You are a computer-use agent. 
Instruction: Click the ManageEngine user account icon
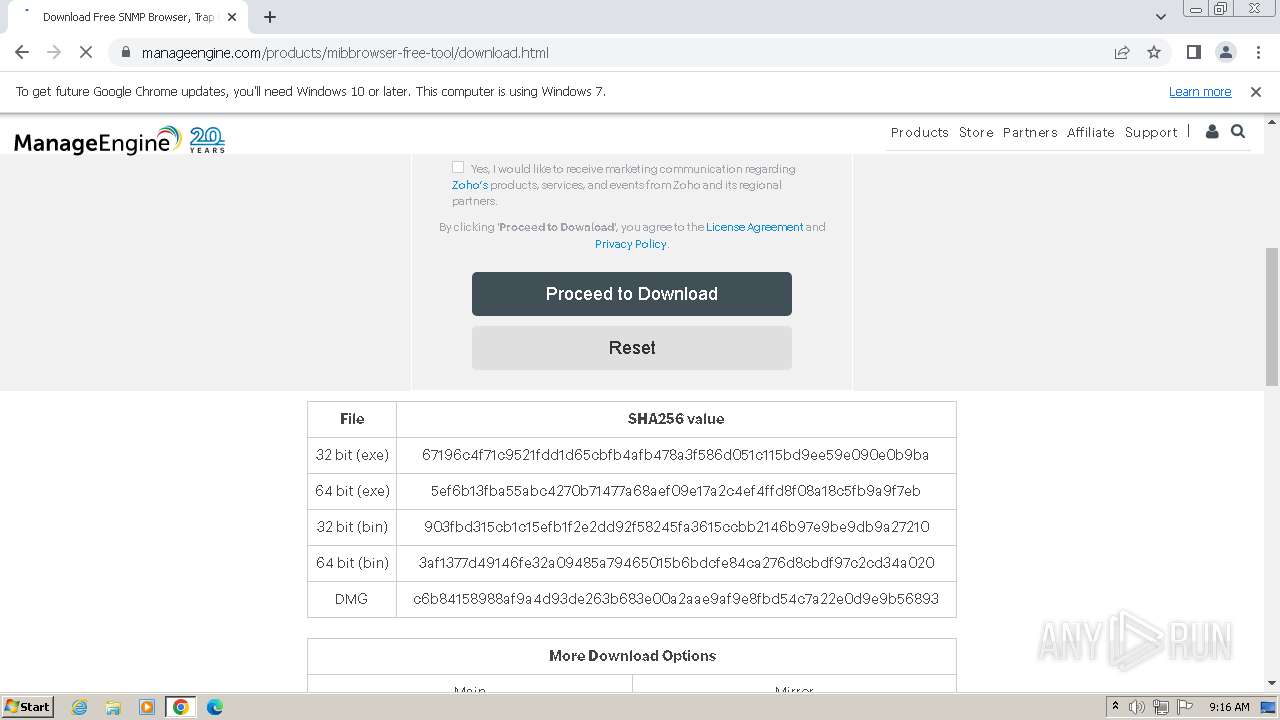pos(1212,131)
